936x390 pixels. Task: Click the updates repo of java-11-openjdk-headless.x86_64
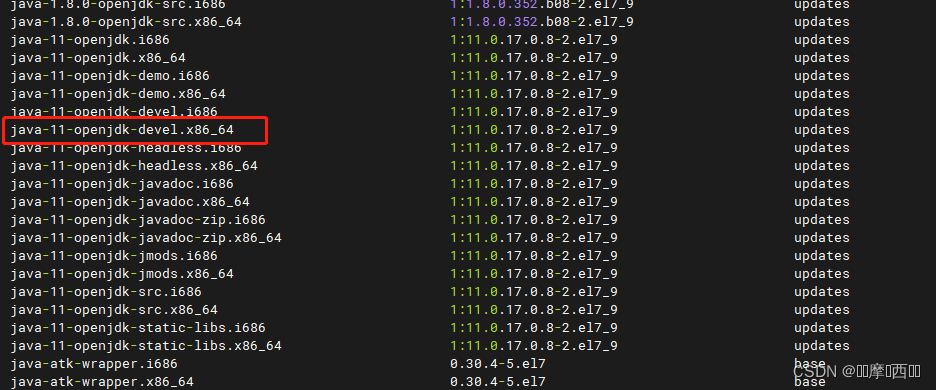[x=821, y=165]
